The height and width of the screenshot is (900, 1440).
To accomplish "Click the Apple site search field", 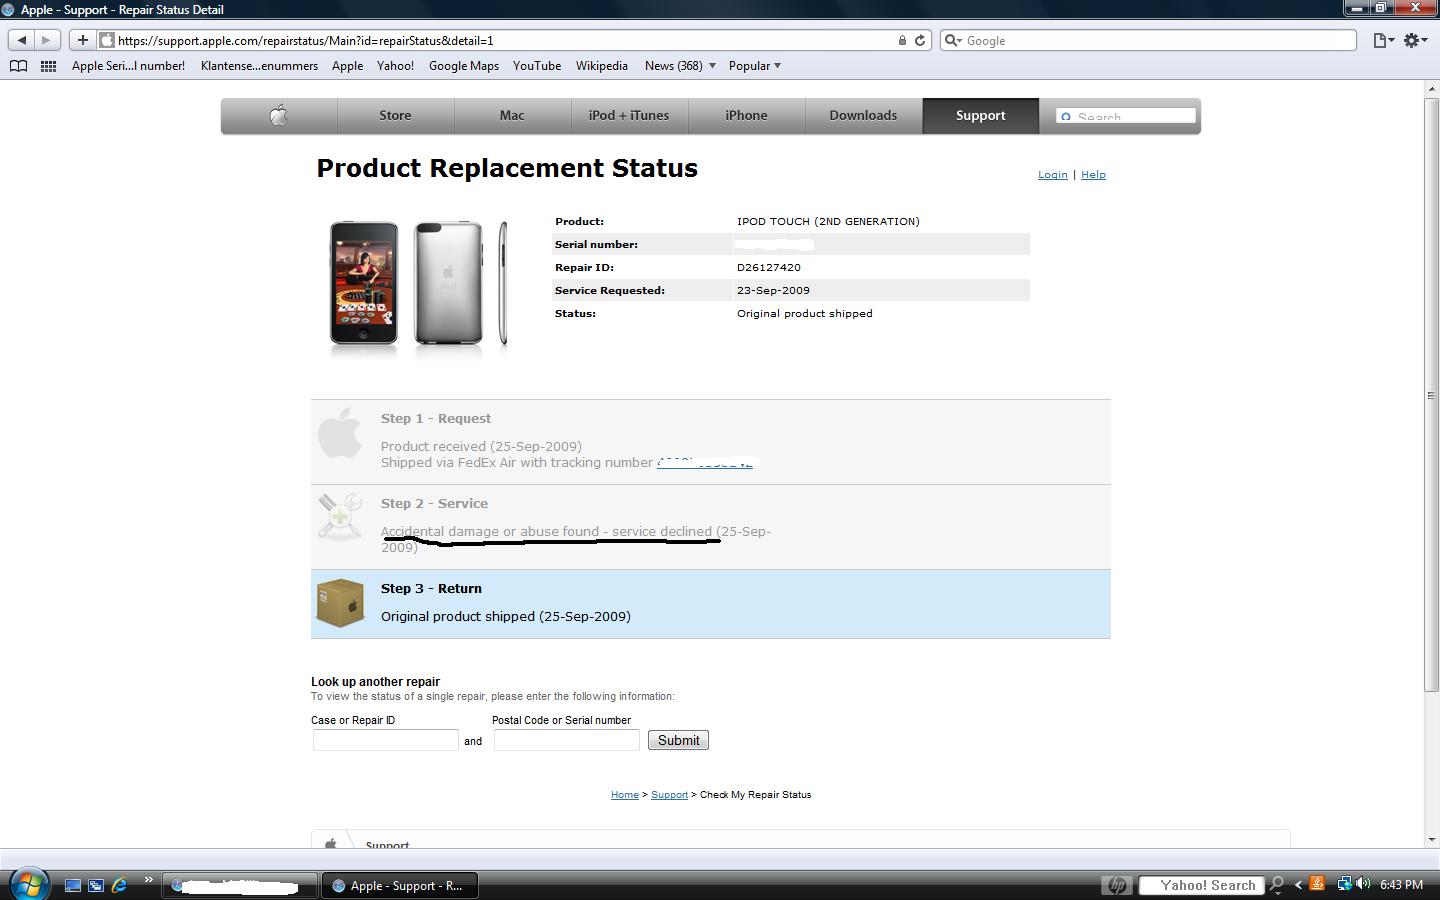I will [x=1126, y=116].
